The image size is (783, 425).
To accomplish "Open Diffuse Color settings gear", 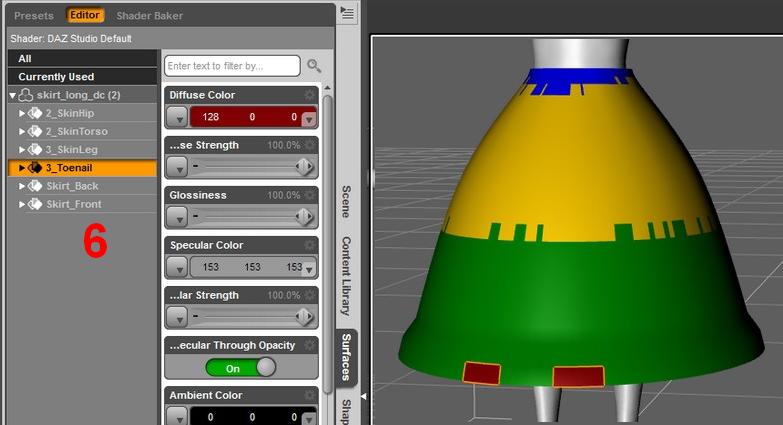I will tap(310, 95).
